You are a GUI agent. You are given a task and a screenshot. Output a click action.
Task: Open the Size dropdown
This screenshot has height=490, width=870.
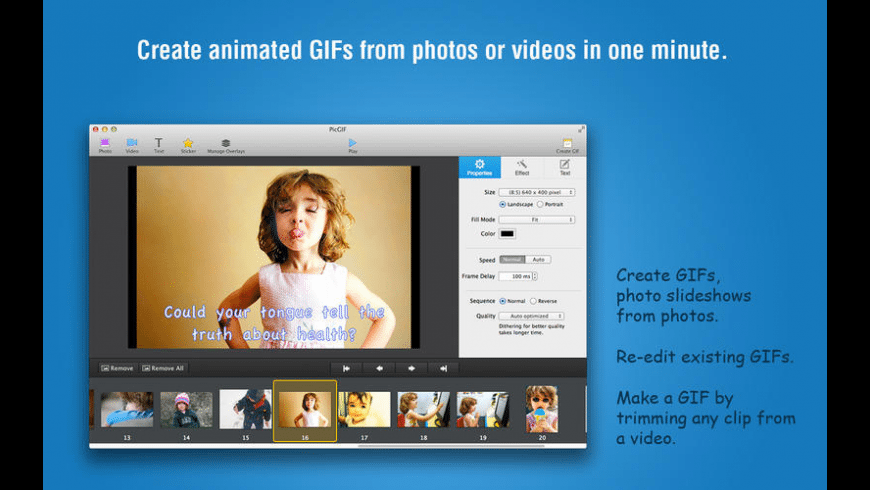(x=537, y=192)
